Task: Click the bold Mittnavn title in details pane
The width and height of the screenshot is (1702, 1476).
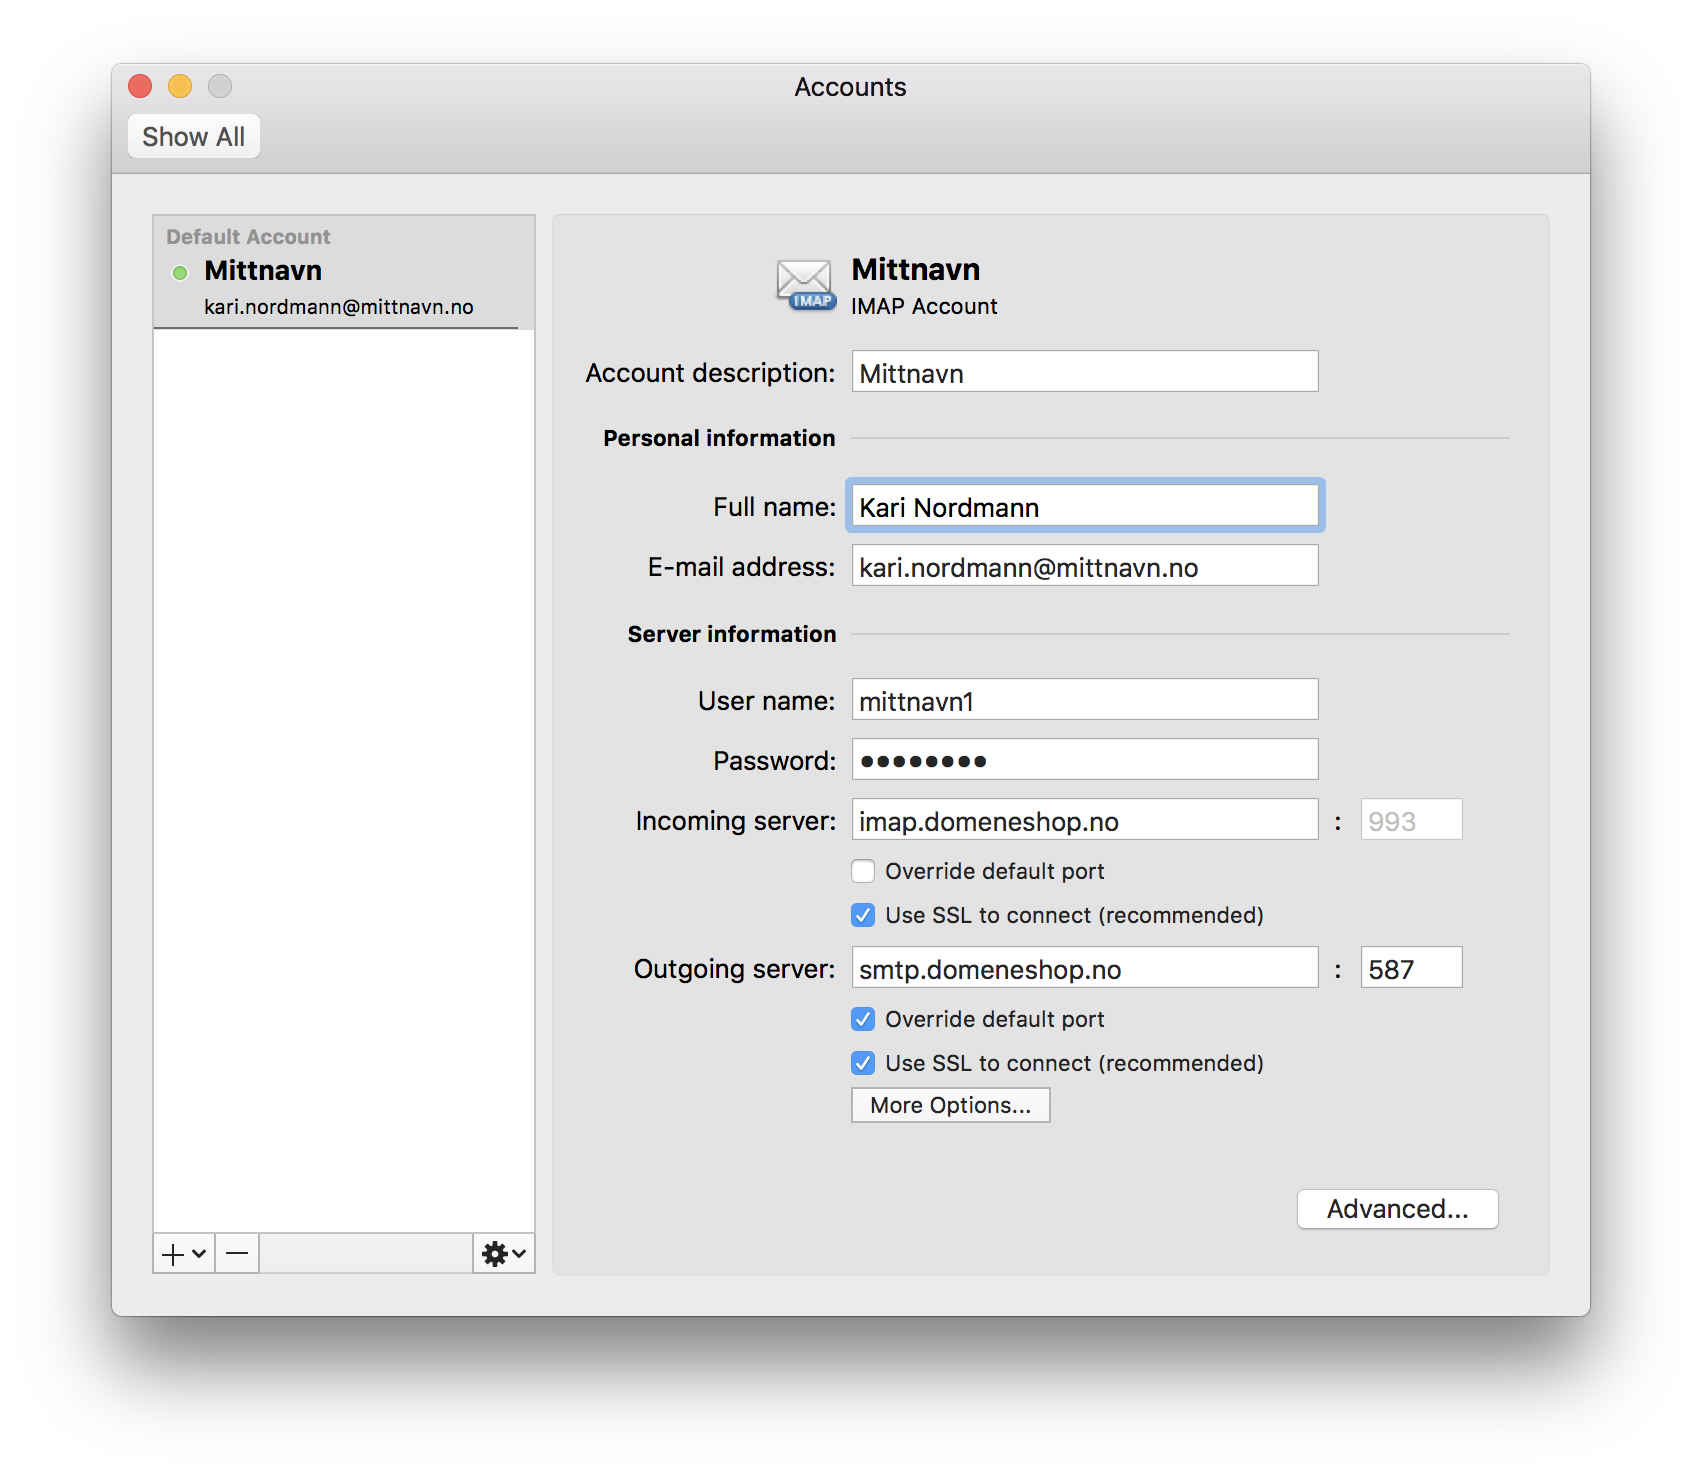Action: click(916, 270)
